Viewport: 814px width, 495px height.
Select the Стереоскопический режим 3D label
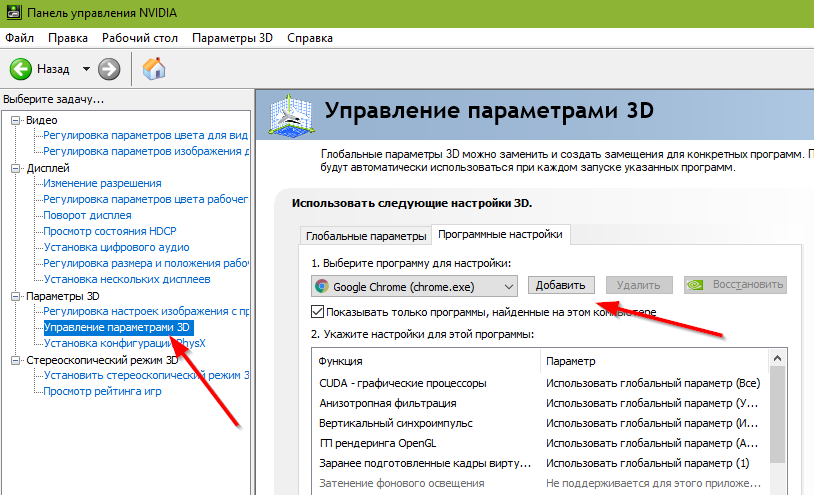click(102, 360)
